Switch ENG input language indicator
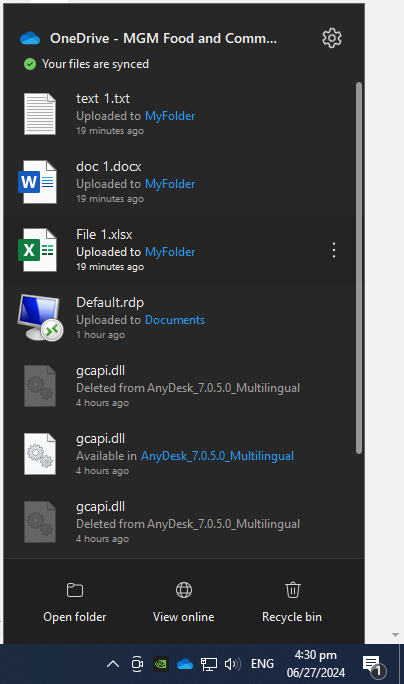Viewport: 404px width, 684px height. click(262, 664)
